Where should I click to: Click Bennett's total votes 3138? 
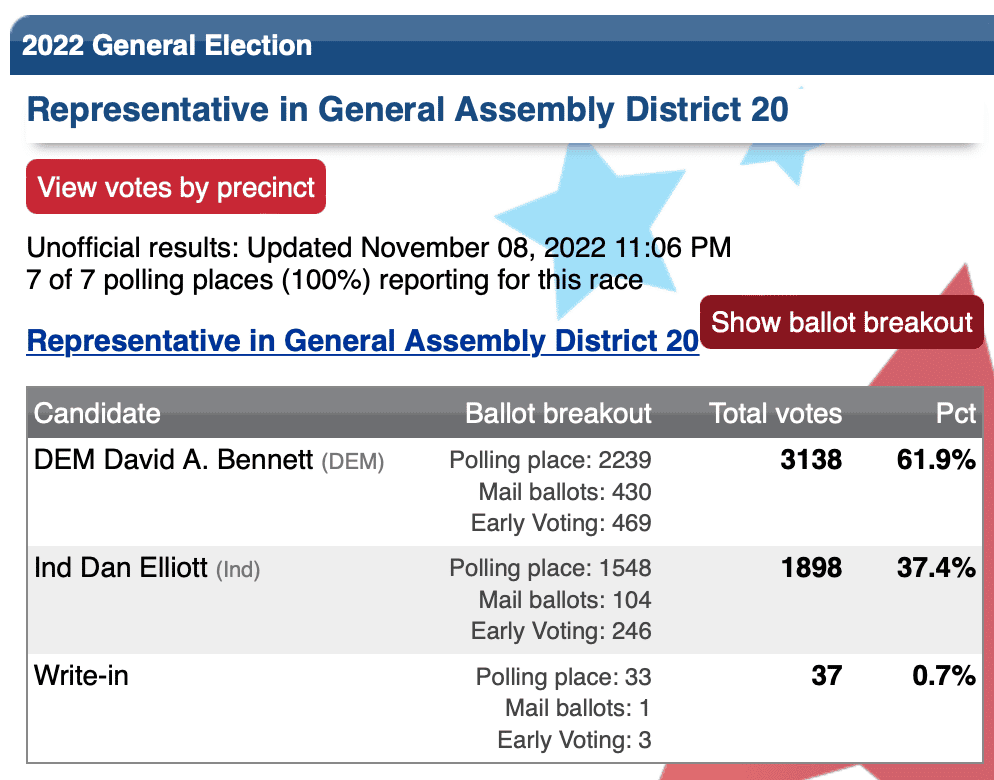811,460
